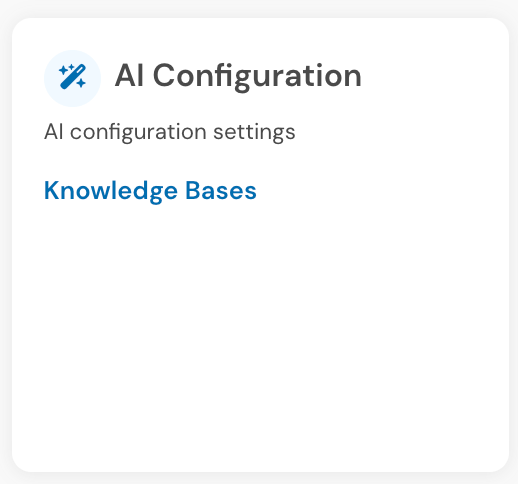Screen dimensions: 518x484
Task: Click the word 'Bases' in the blue link
Action: tap(221, 190)
